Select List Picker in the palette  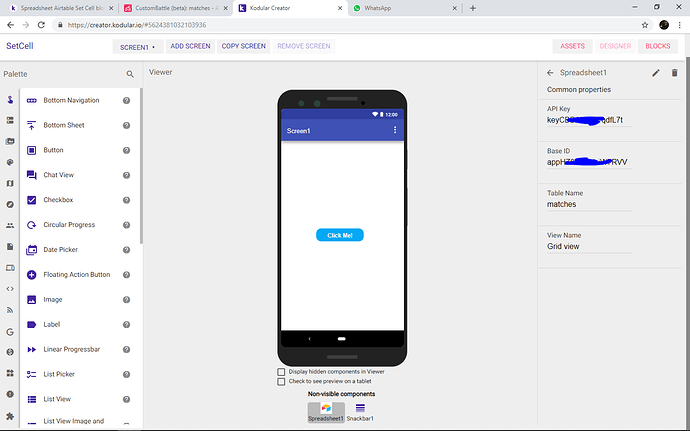pyautogui.click(x=59, y=374)
